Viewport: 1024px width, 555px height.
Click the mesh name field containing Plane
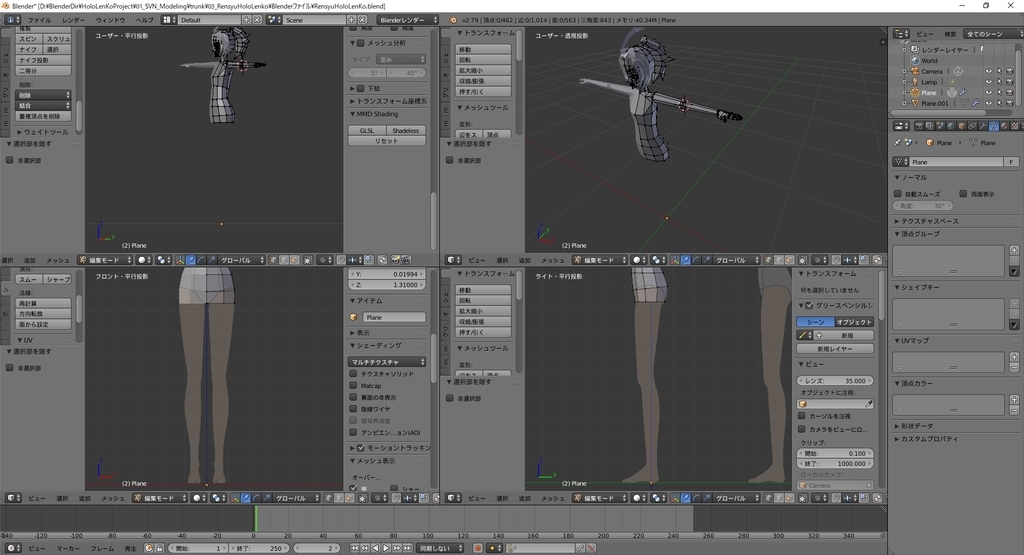coord(956,162)
